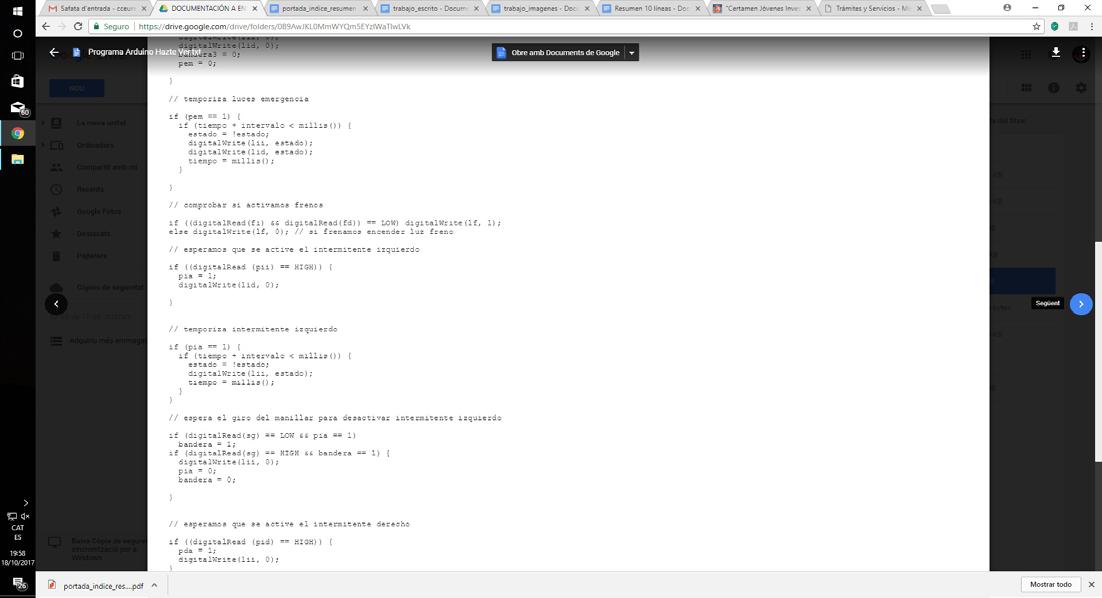Click the Chrome icon on the taskbar
The image size is (1102, 598).
pos(18,134)
